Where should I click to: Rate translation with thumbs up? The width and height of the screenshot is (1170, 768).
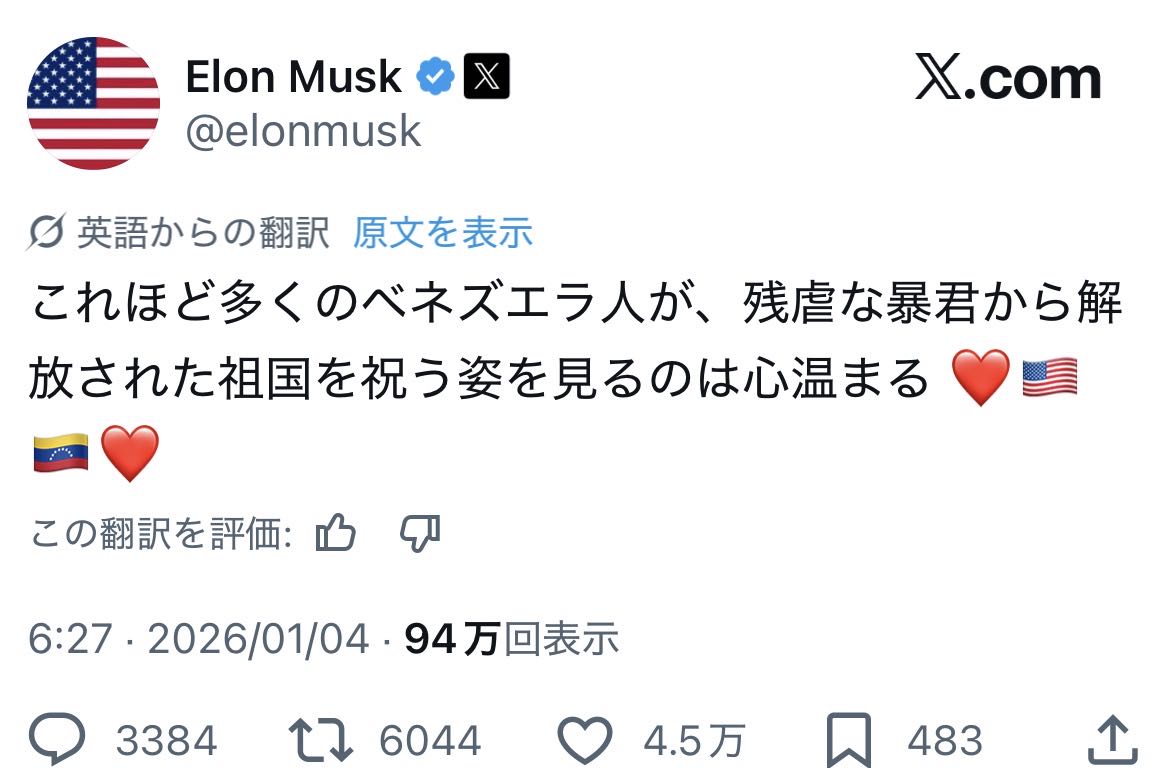pos(336,534)
